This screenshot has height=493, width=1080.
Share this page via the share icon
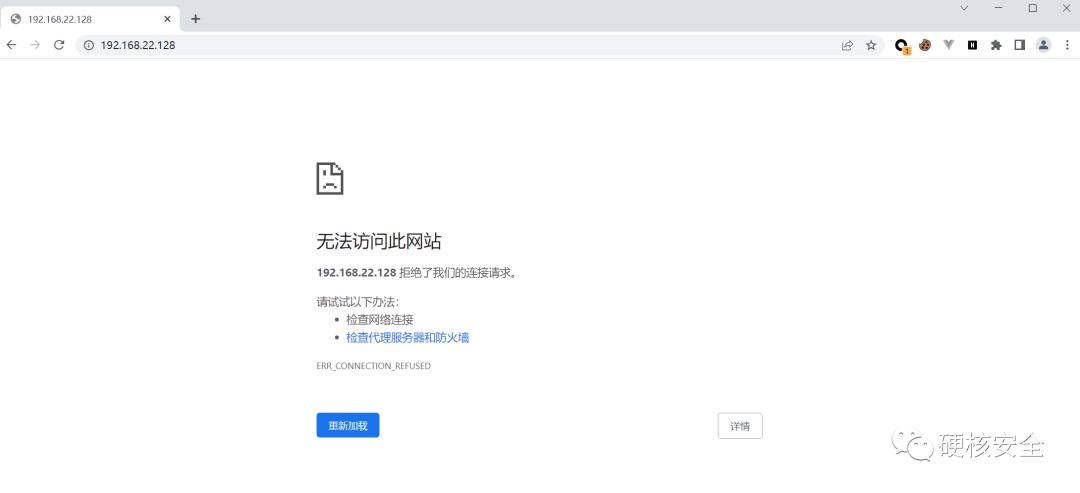(x=847, y=45)
